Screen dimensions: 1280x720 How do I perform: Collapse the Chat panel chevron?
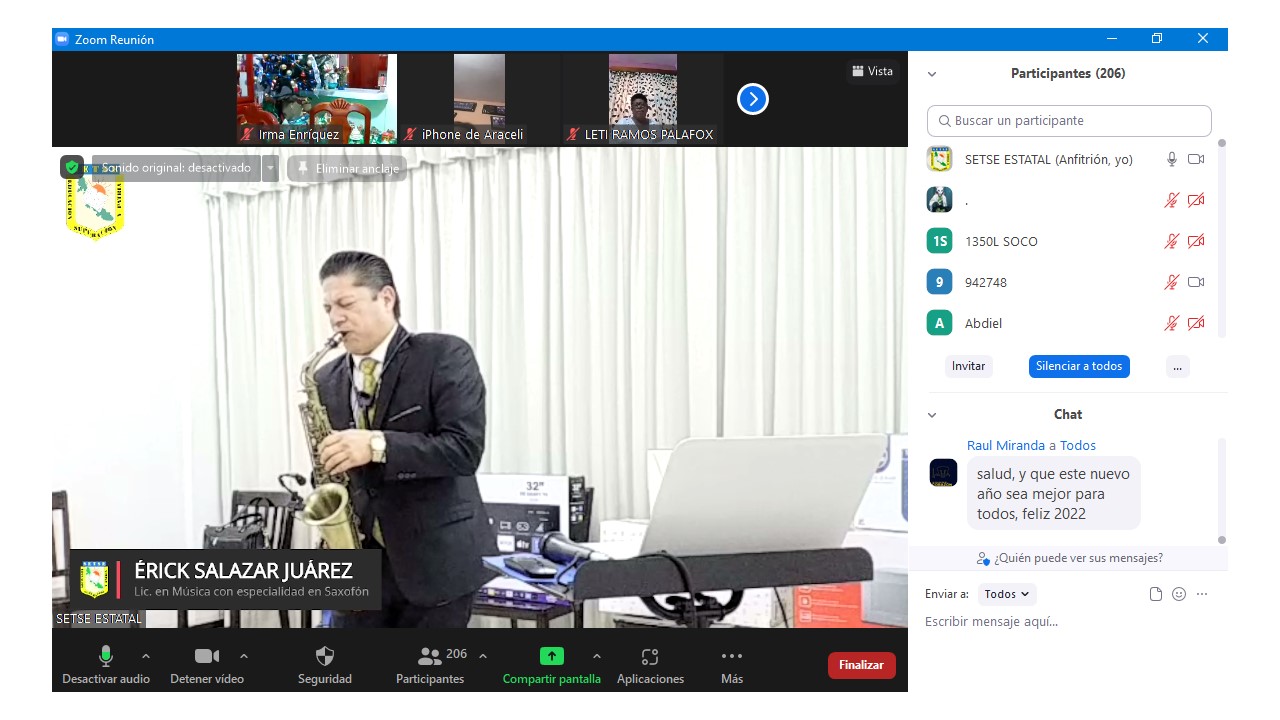point(932,415)
